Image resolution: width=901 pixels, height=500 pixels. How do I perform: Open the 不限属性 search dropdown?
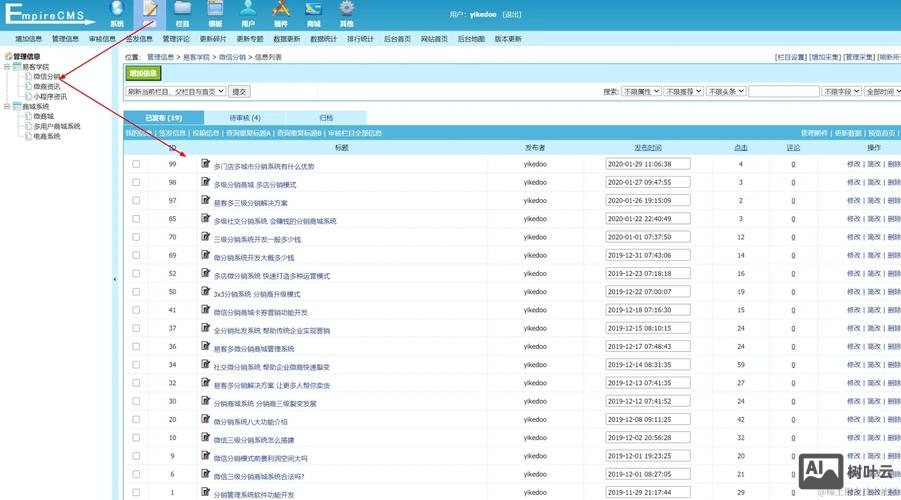[641, 91]
